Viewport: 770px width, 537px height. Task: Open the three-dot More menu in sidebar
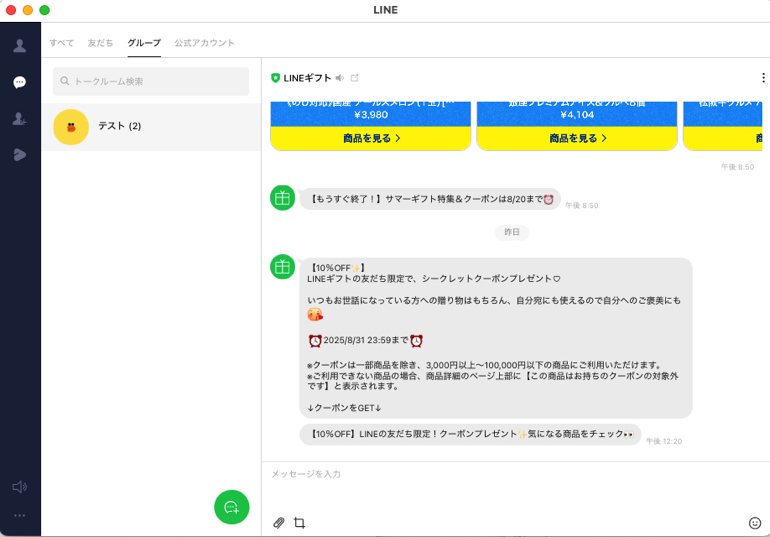click(x=19, y=515)
